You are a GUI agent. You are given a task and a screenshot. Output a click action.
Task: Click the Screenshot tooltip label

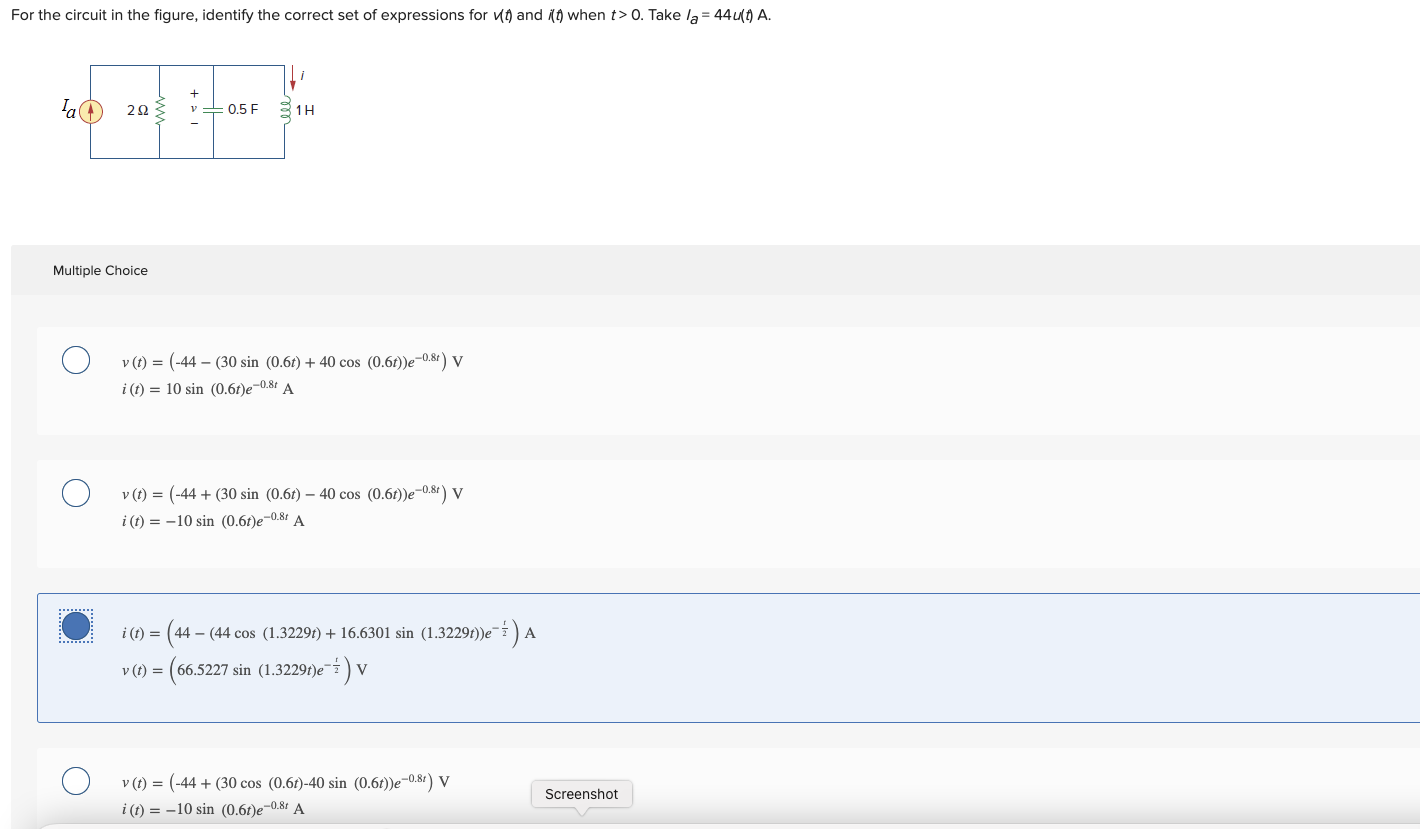581,794
